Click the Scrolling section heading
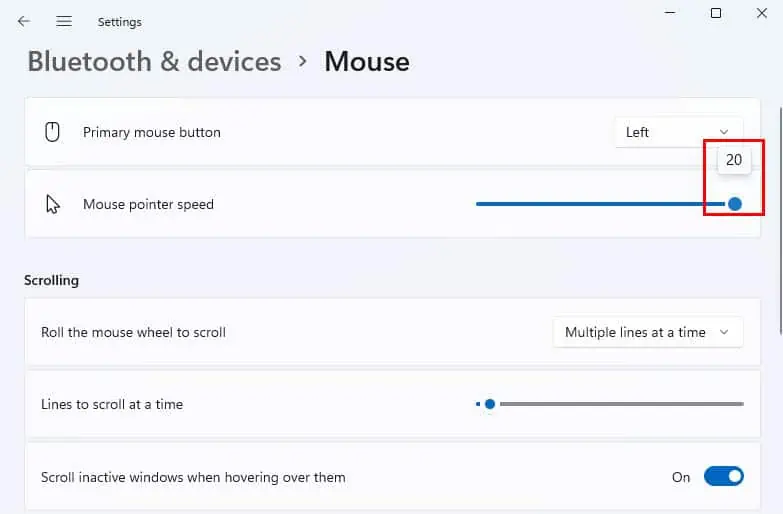783x514 pixels. coord(52,280)
